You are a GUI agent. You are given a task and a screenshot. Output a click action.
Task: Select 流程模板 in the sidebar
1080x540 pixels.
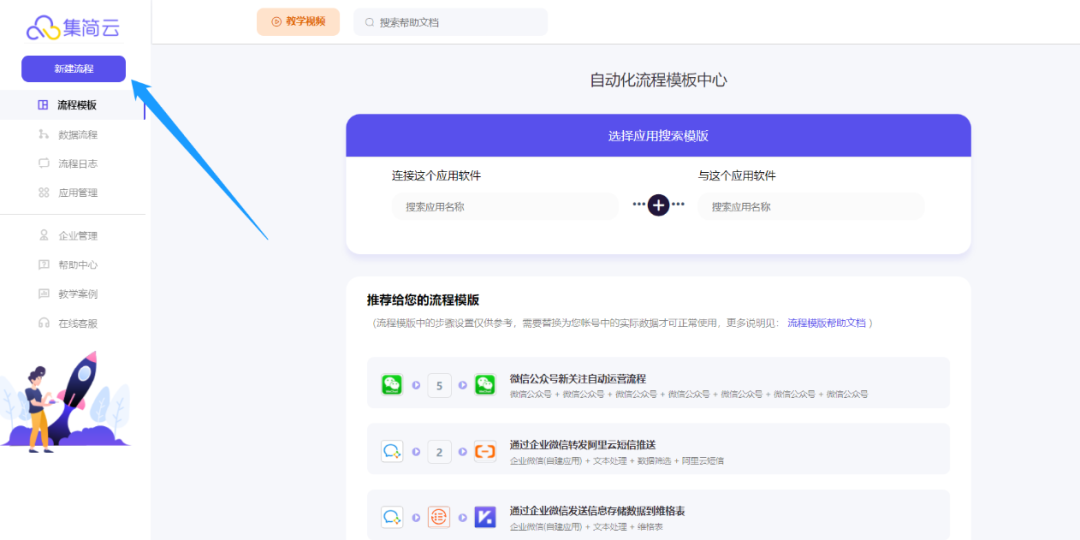tap(72, 105)
